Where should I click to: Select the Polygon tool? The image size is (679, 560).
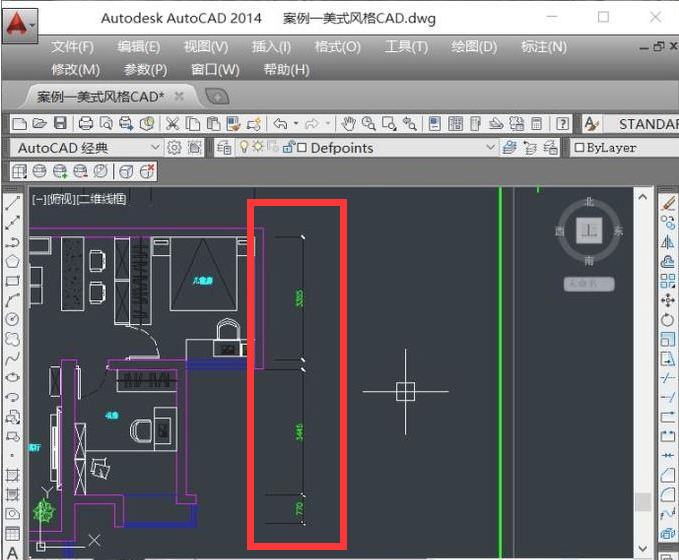pyautogui.click(x=13, y=261)
